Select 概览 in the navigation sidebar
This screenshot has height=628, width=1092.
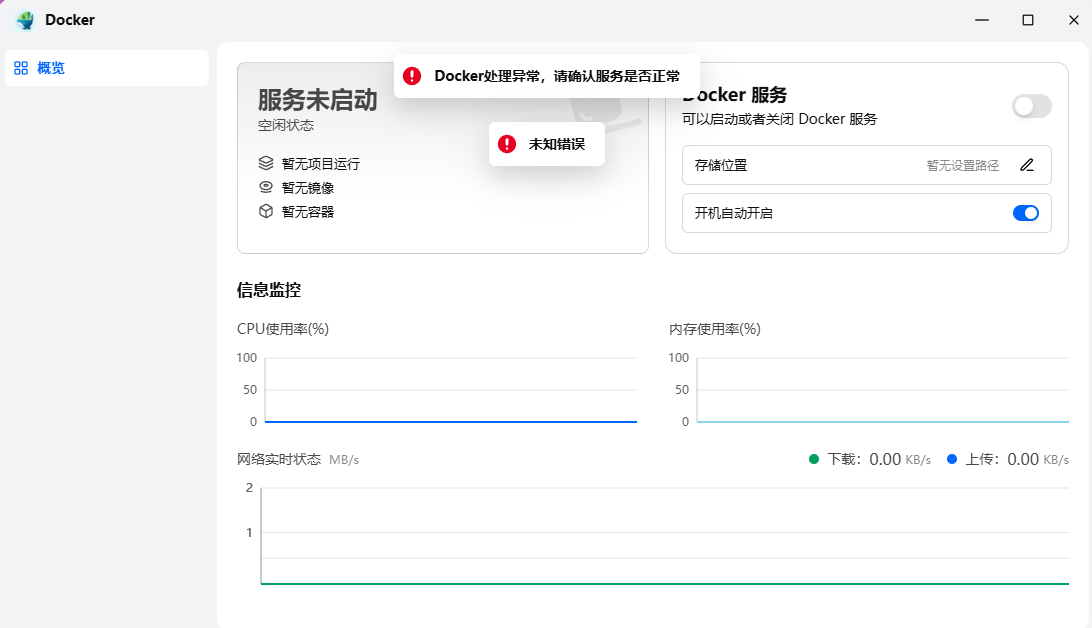(x=49, y=67)
